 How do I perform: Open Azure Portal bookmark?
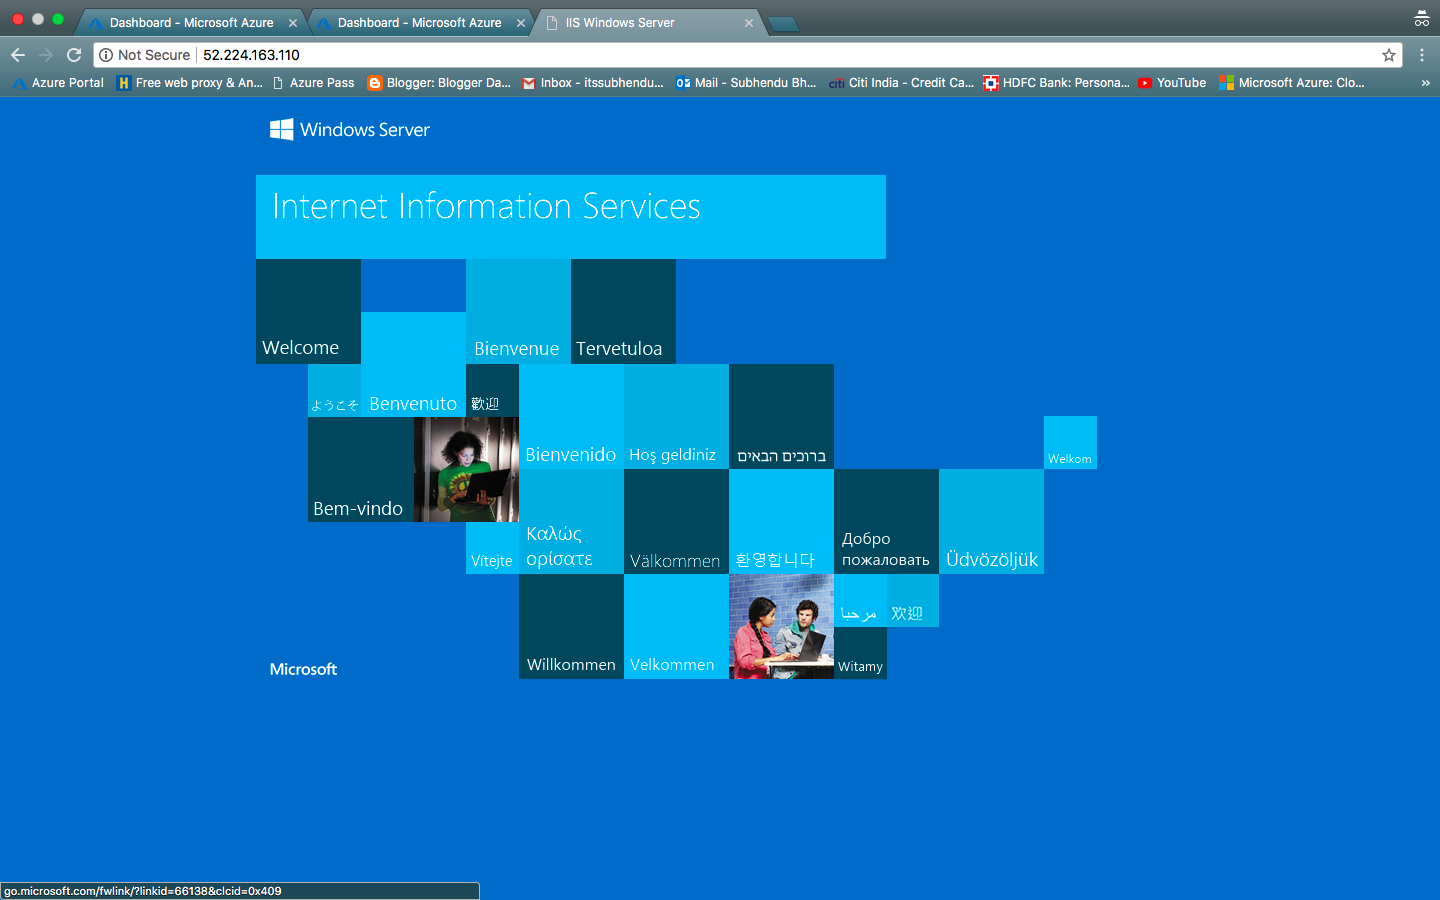58,83
